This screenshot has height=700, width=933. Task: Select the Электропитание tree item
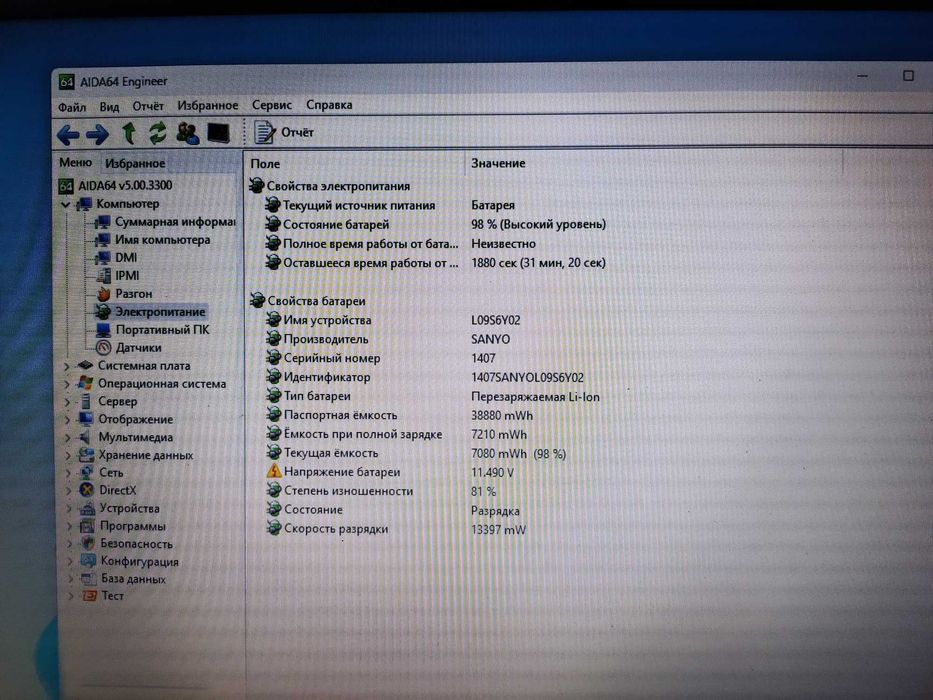tap(151, 311)
